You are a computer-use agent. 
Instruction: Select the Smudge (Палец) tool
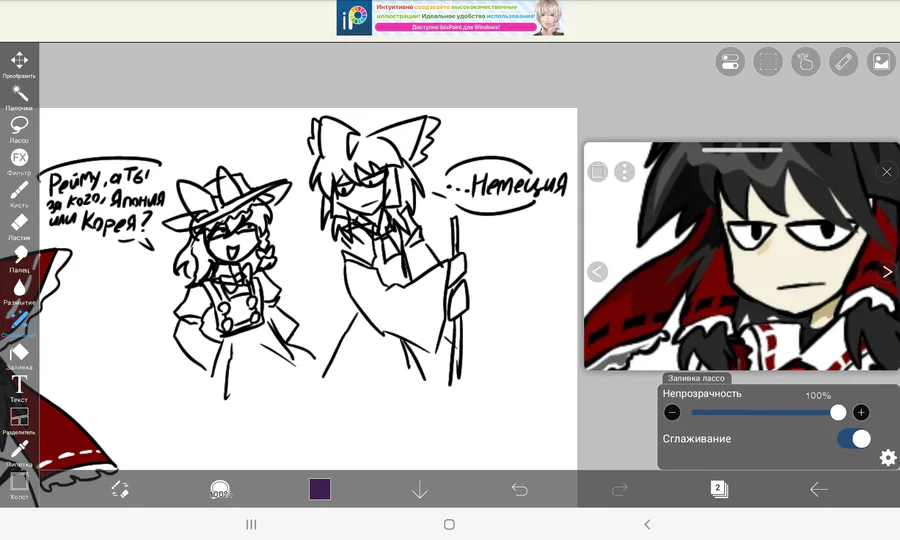click(19, 259)
